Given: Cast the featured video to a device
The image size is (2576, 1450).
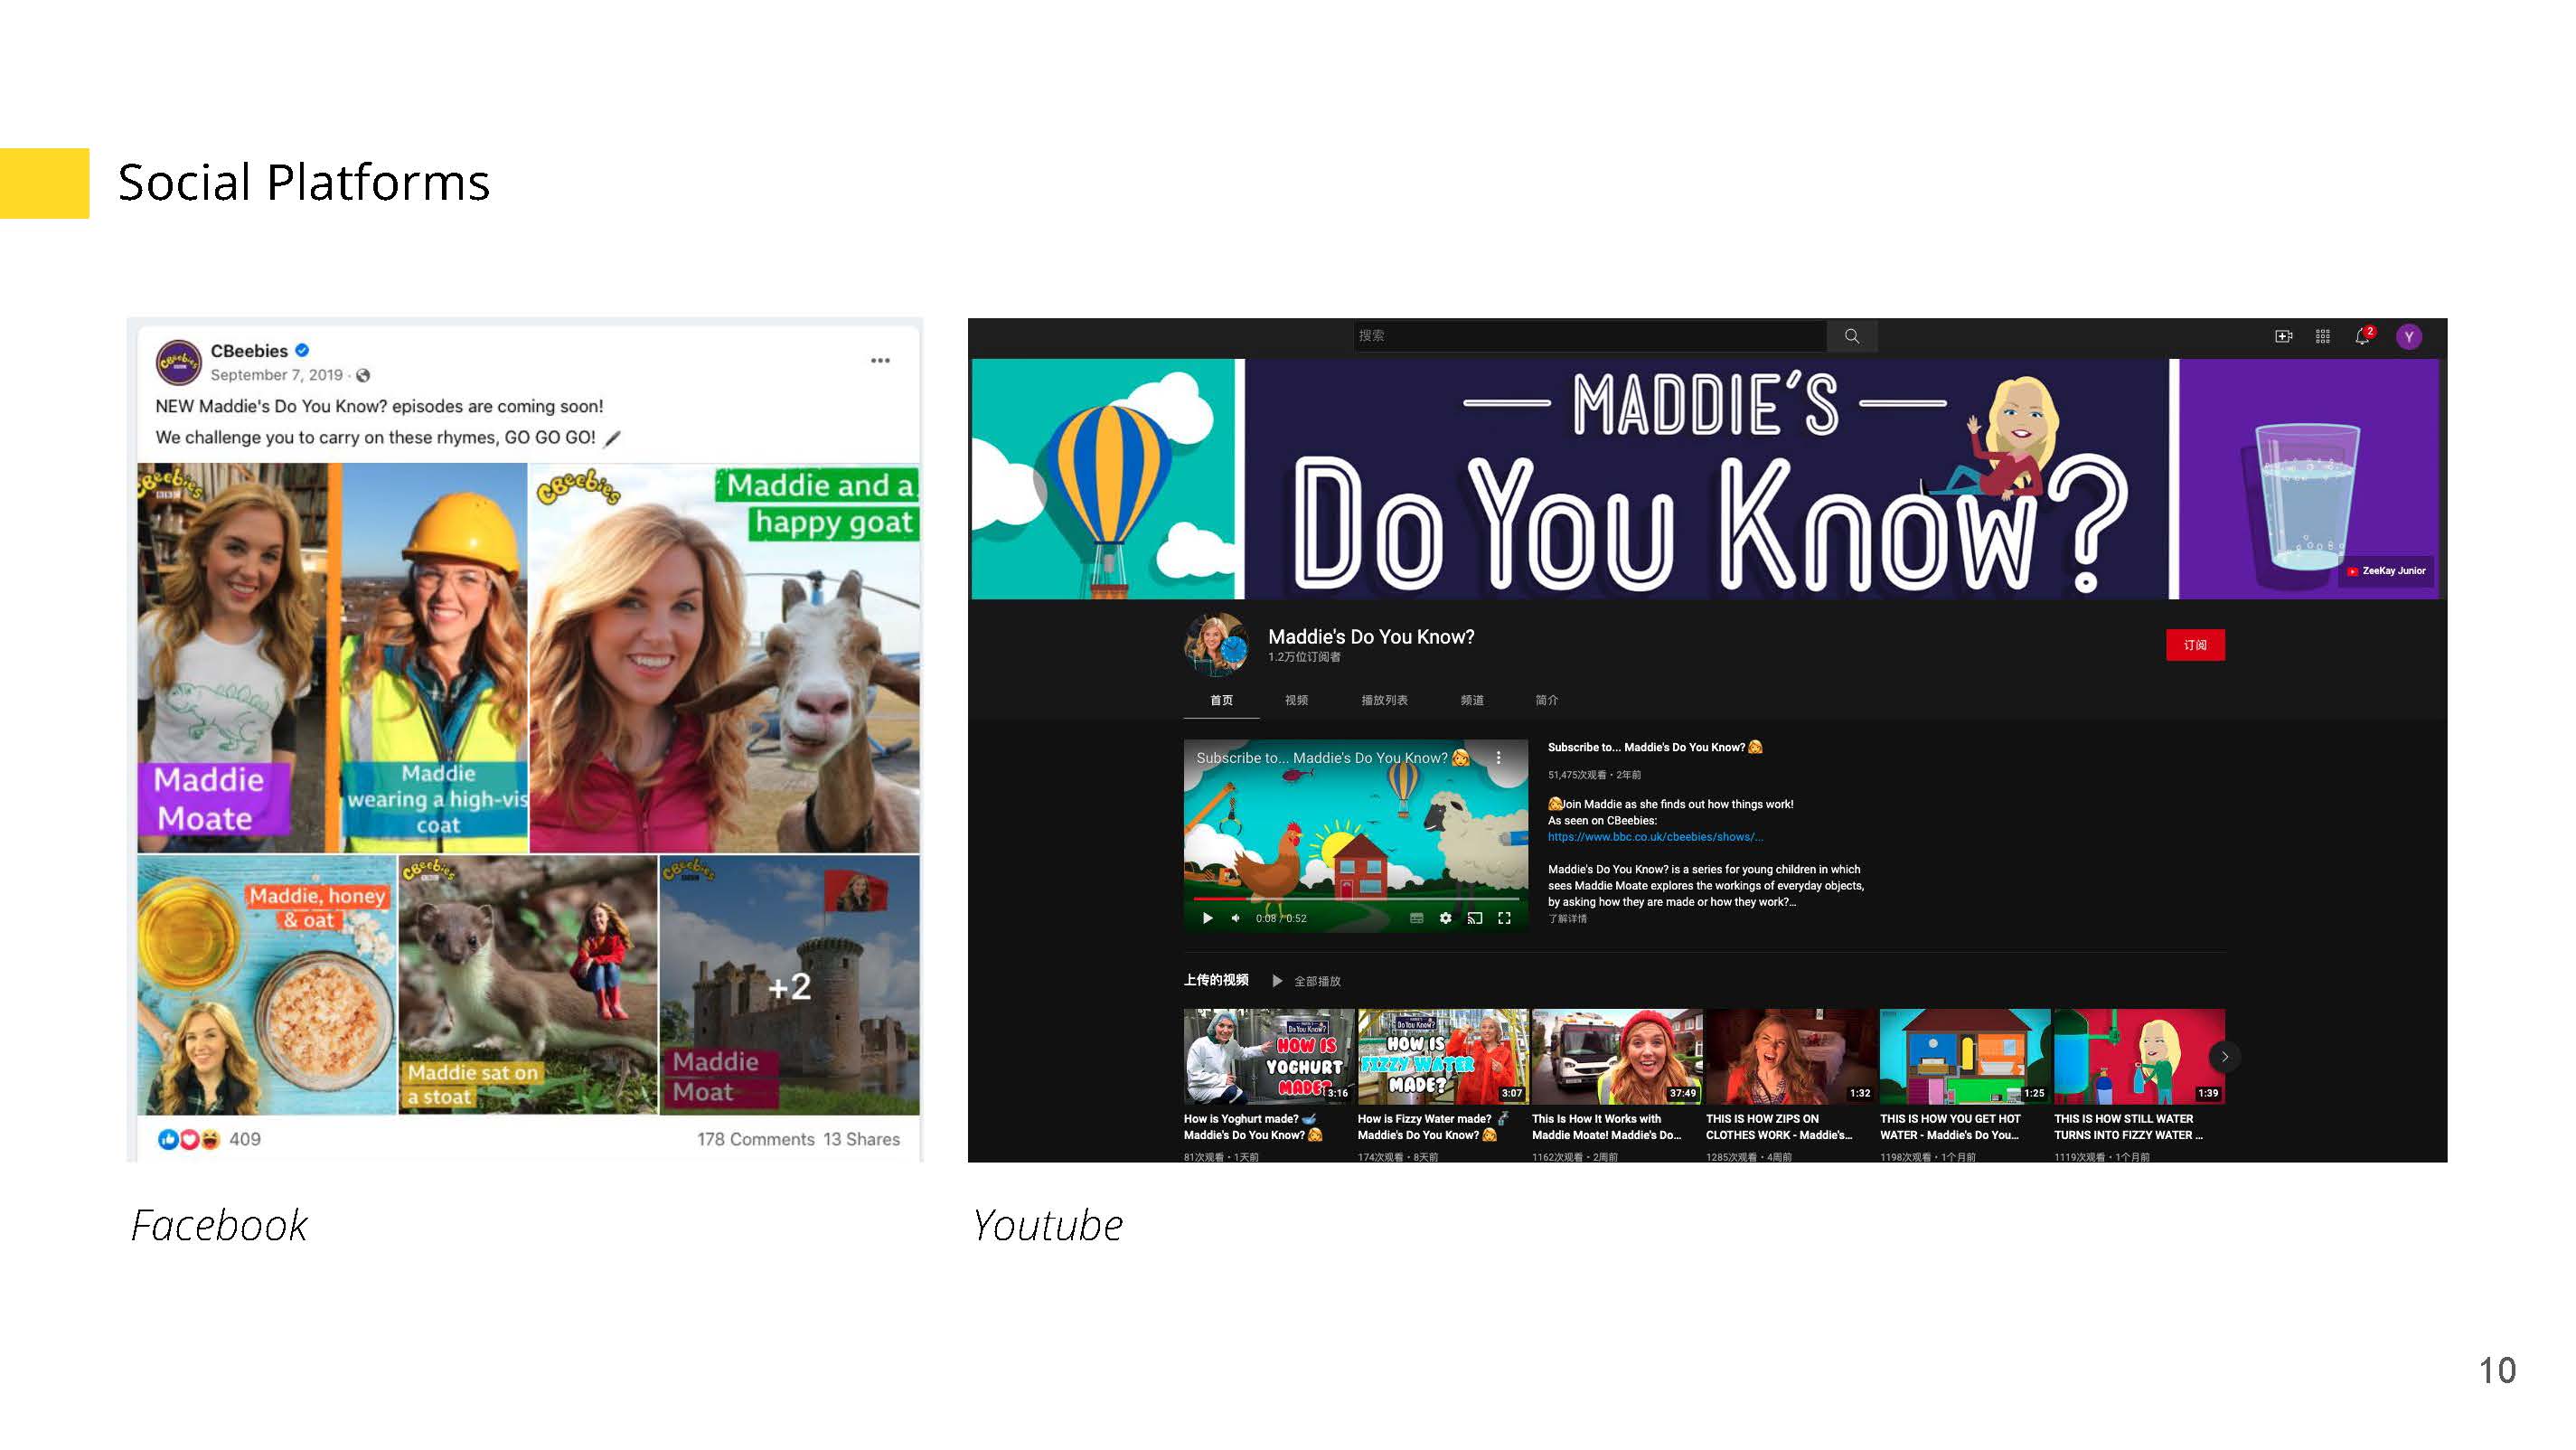Looking at the screenshot, I should pos(1474,918).
